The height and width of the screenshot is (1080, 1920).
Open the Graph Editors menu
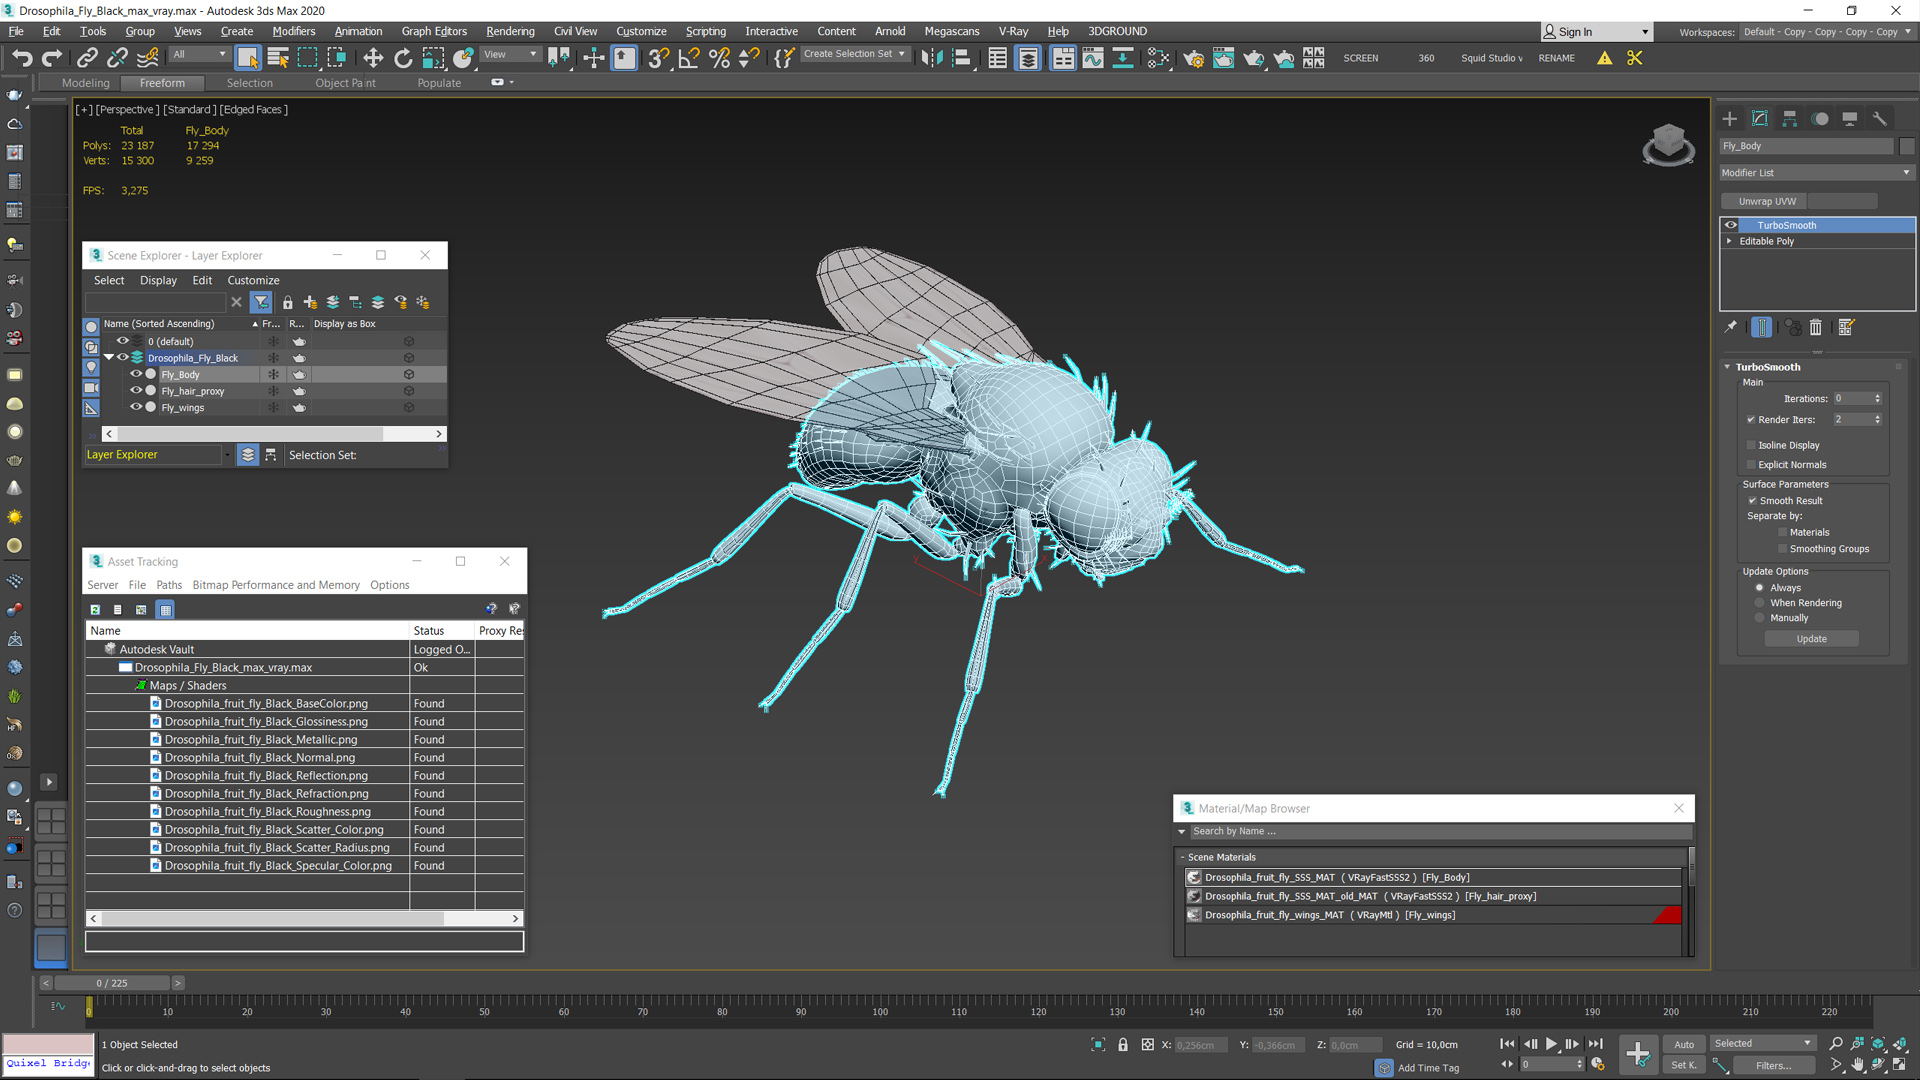point(434,31)
